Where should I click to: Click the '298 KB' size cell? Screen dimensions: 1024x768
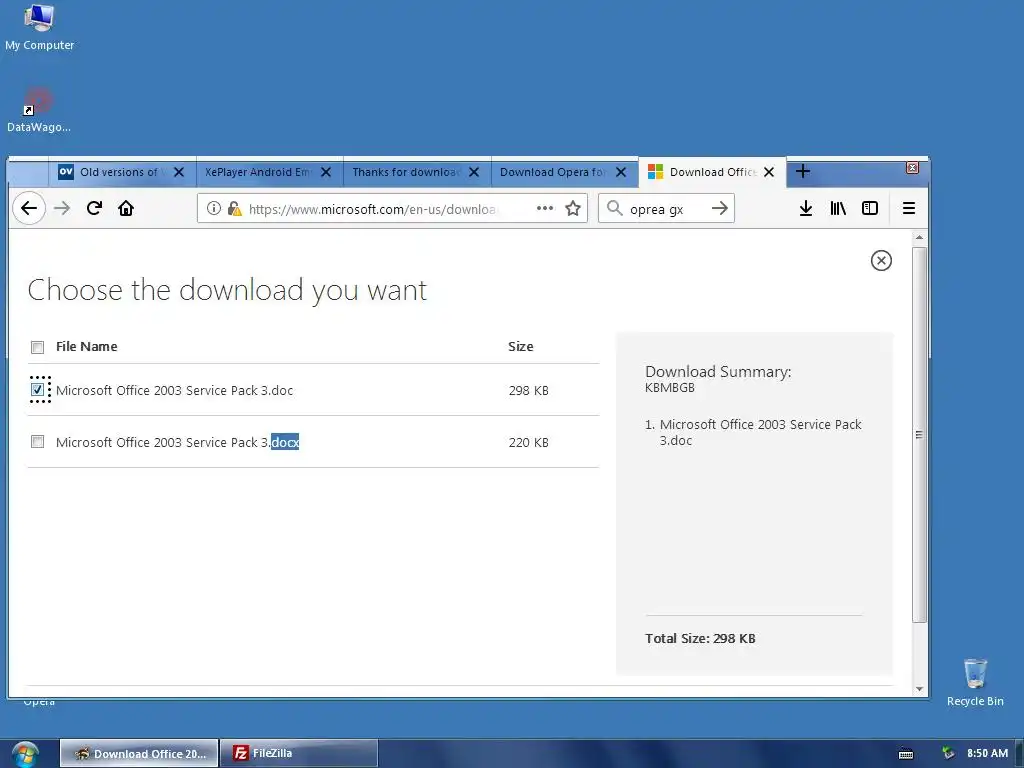(x=528, y=391)
